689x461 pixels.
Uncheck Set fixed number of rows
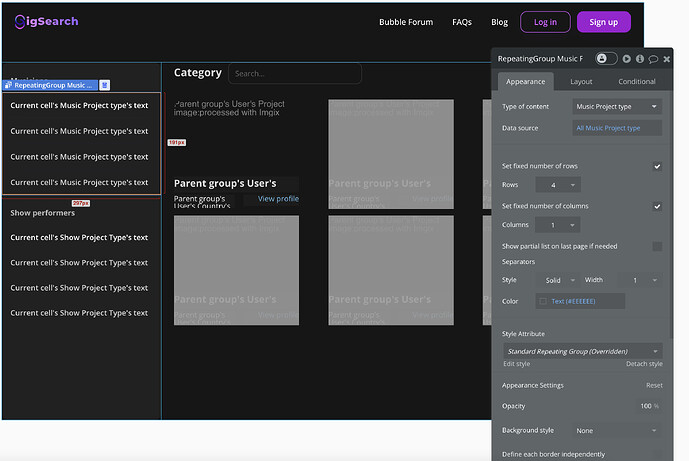pyautogui.click(x=657, y=166)
